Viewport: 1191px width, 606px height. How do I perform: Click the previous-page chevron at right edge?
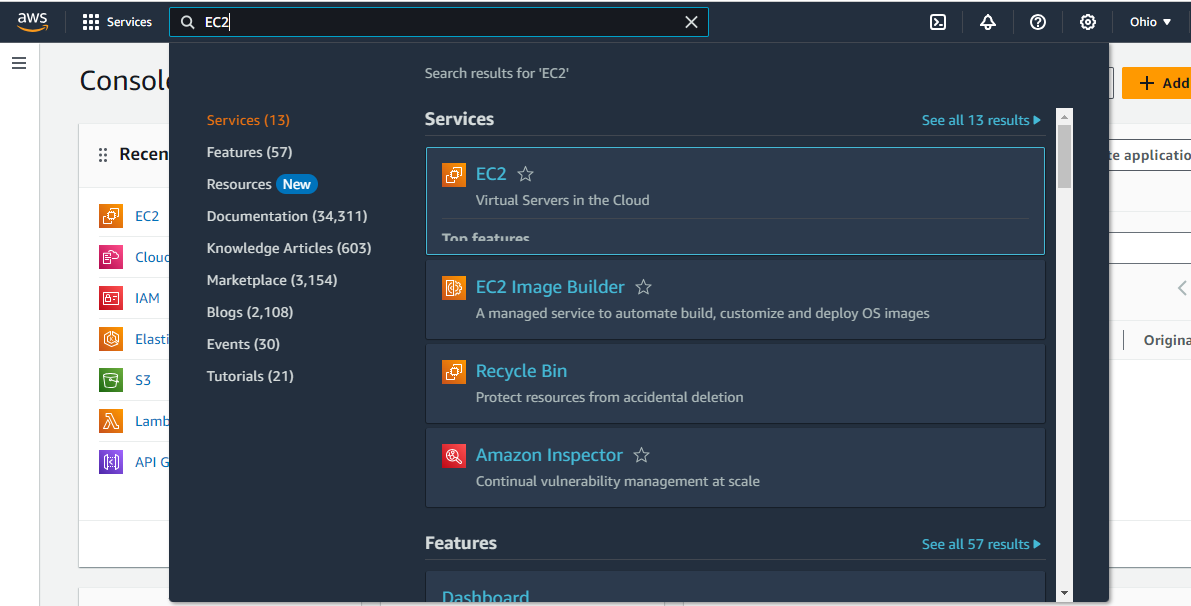pos(1182,287)
